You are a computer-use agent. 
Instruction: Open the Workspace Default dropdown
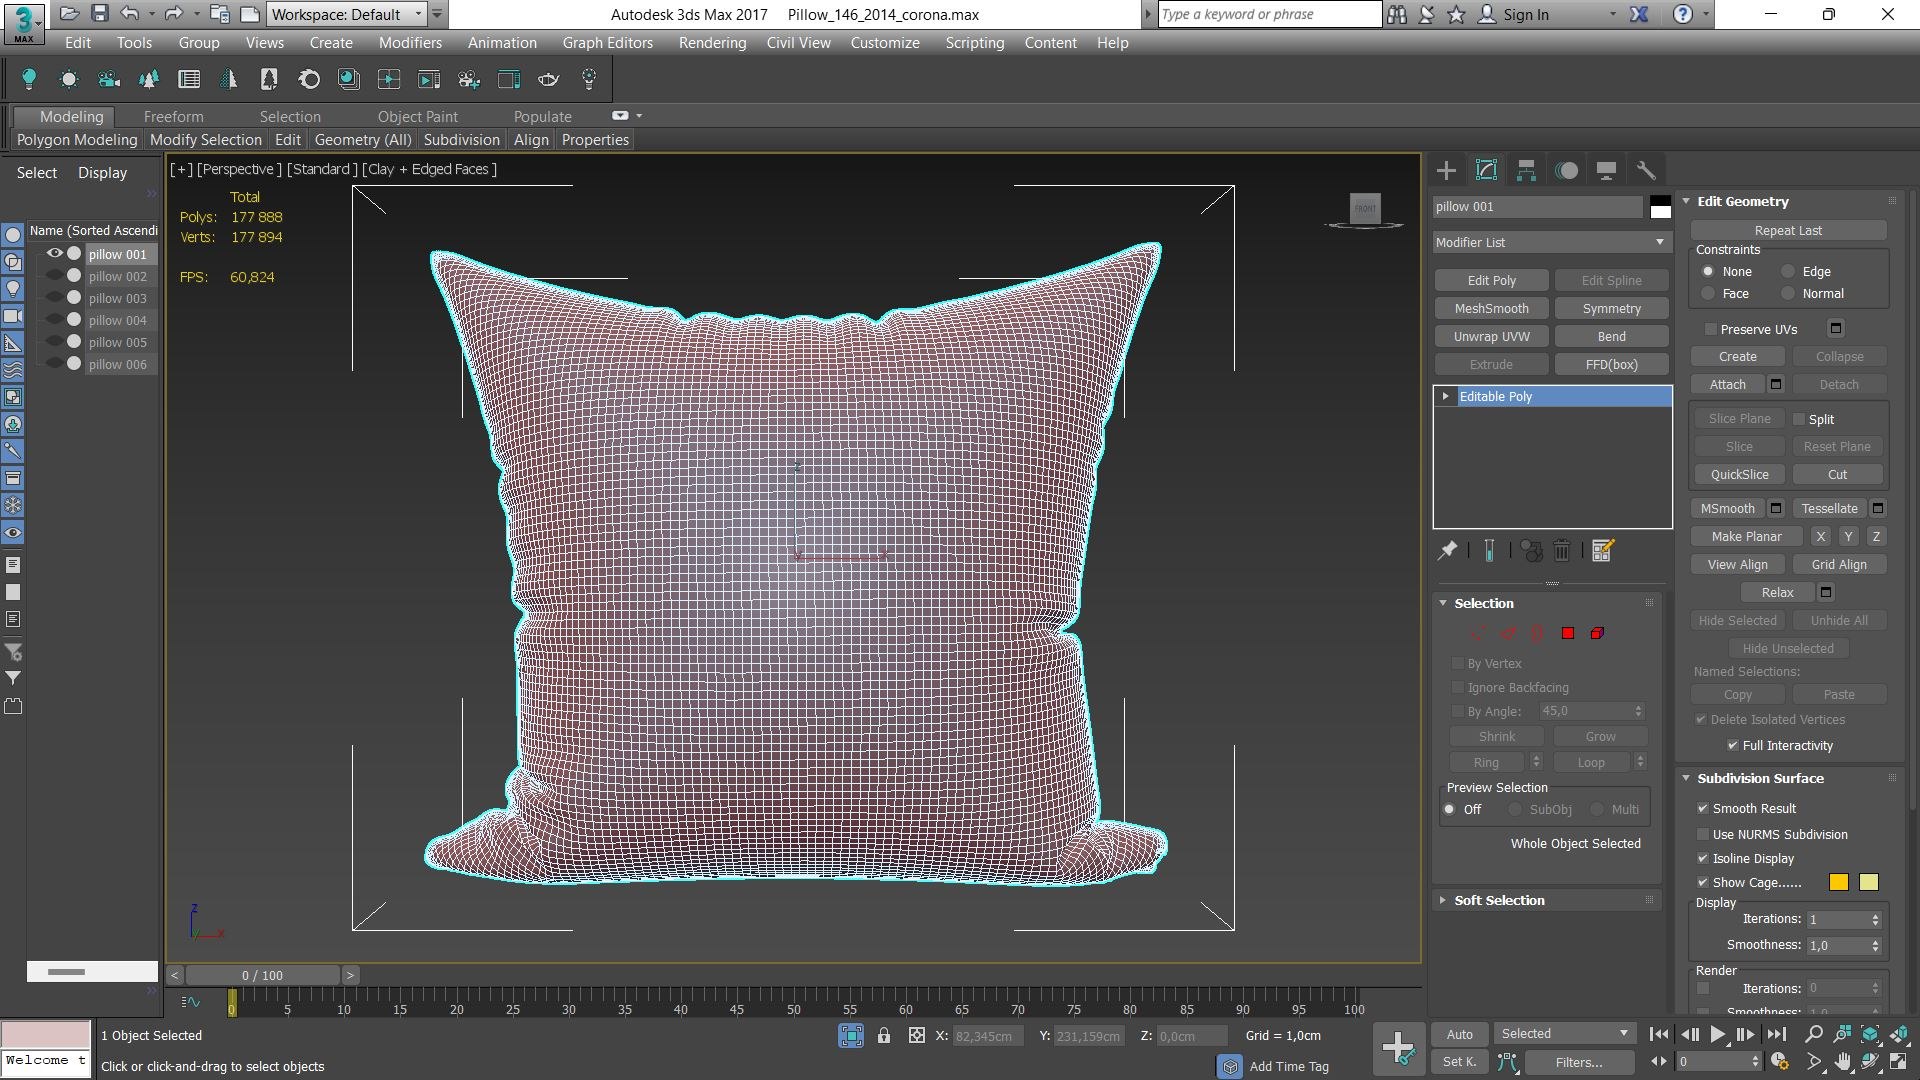pos(347,14)
